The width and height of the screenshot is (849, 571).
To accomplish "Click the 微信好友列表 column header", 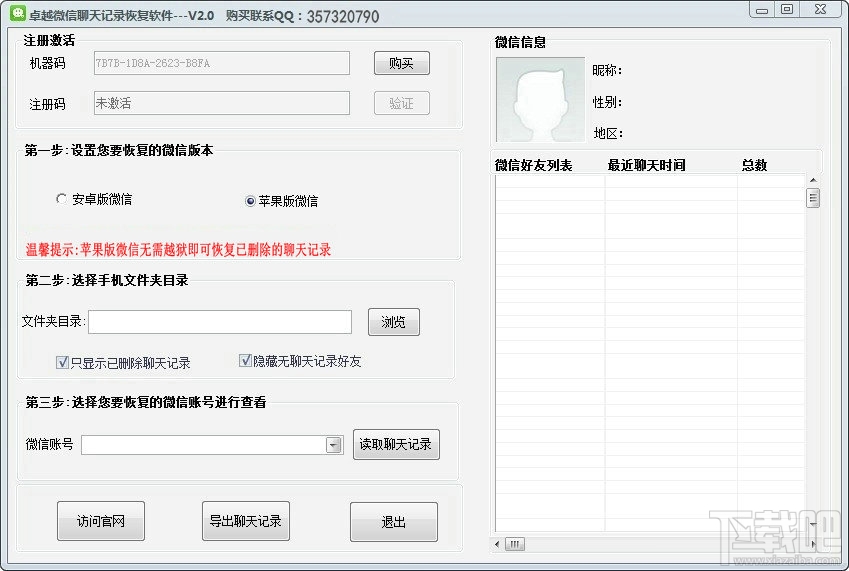I will [533, 165].
